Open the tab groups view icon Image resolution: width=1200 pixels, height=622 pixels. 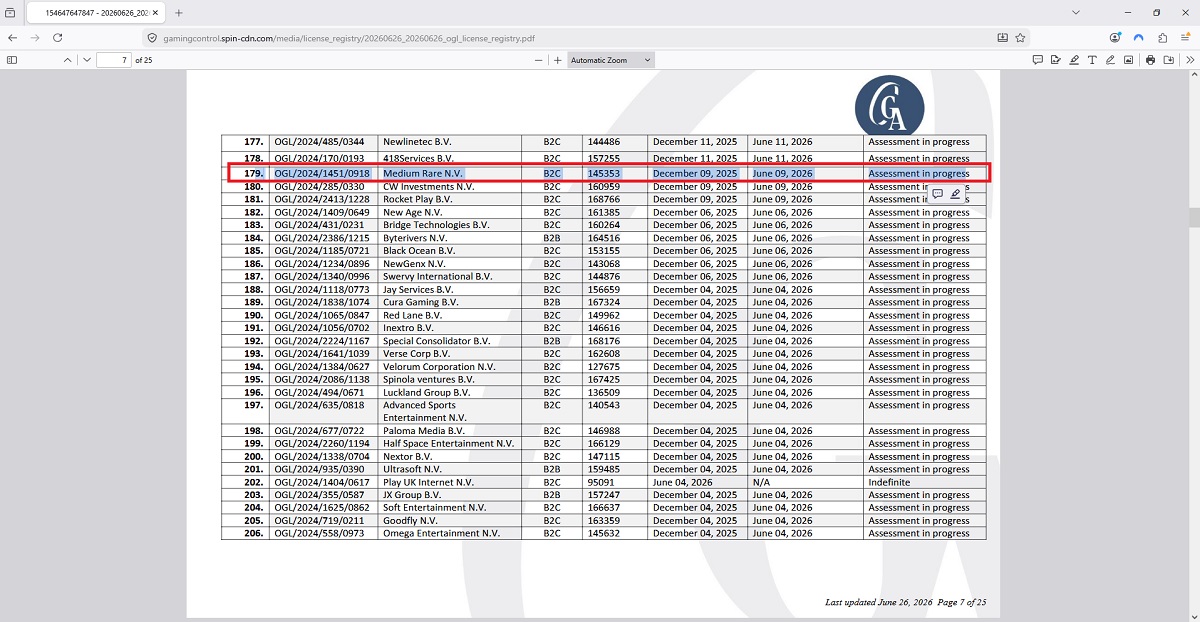(x=12, y=13)
